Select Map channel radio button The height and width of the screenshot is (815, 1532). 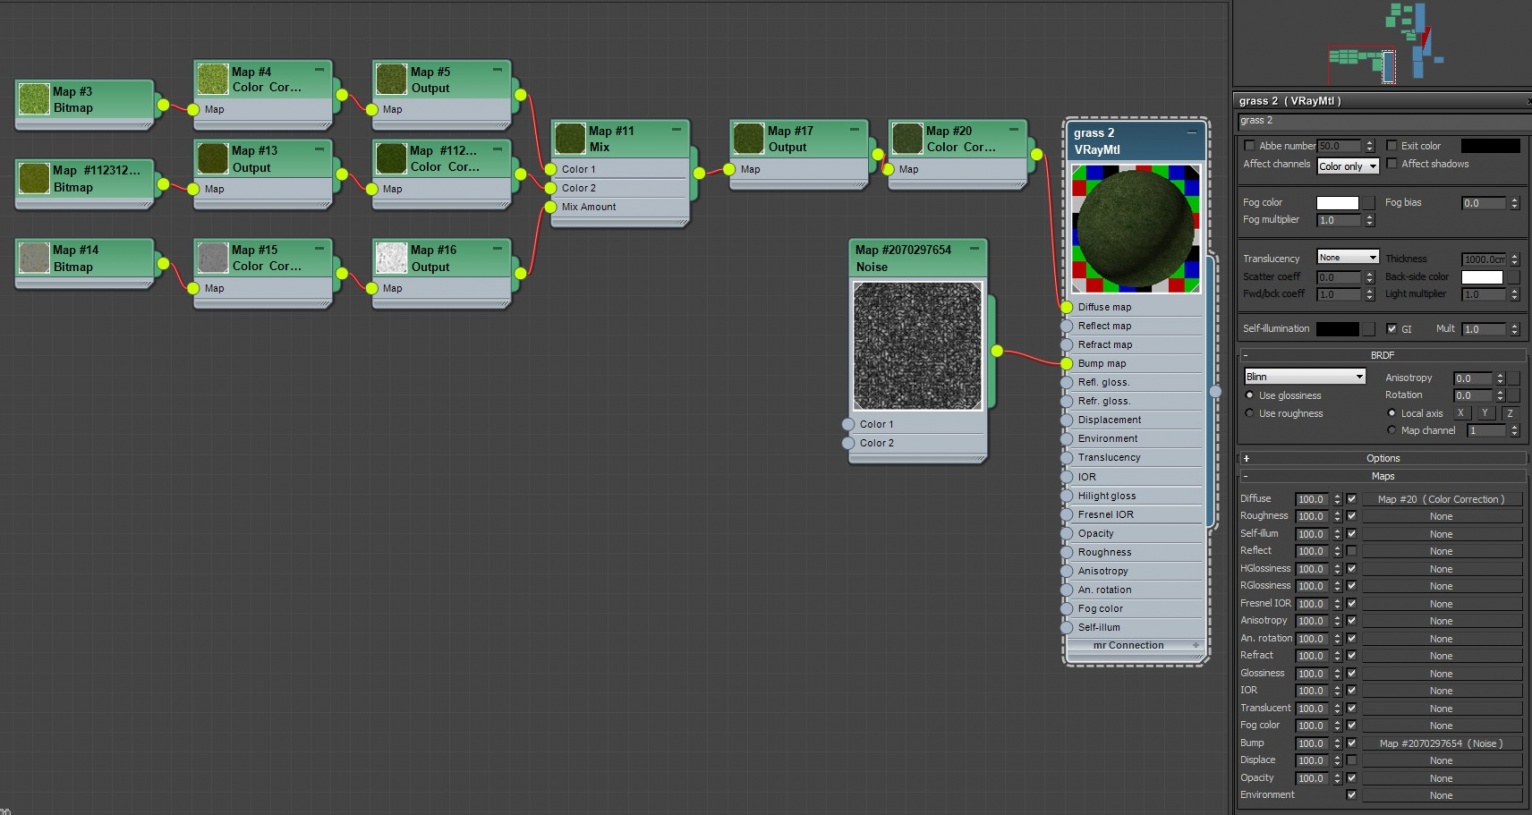1391,430
